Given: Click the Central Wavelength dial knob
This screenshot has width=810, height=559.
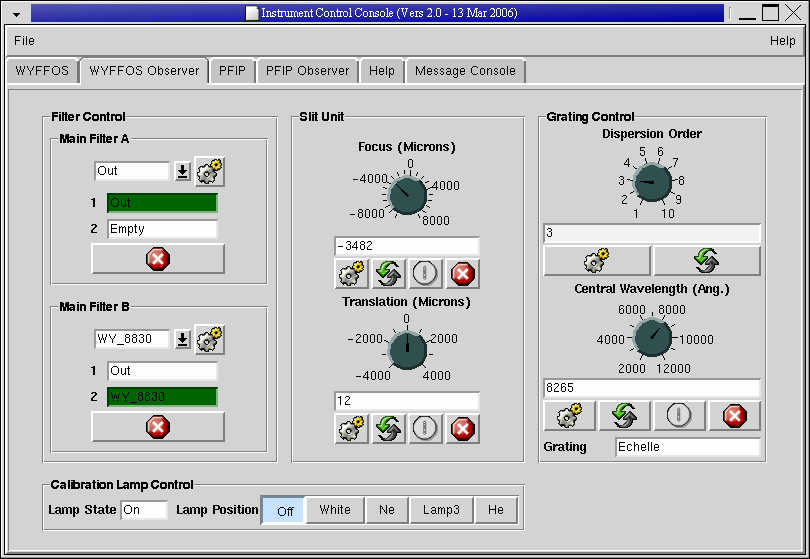Looking at the screenshot, I should pos(652,338).
